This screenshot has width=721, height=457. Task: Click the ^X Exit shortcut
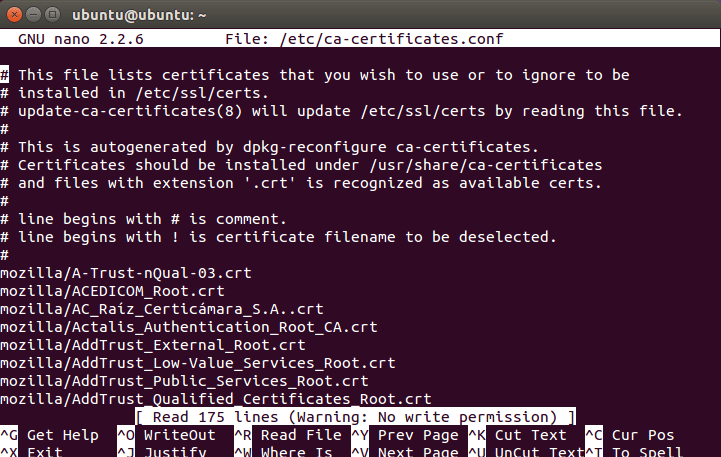click(x=31, y=451)
